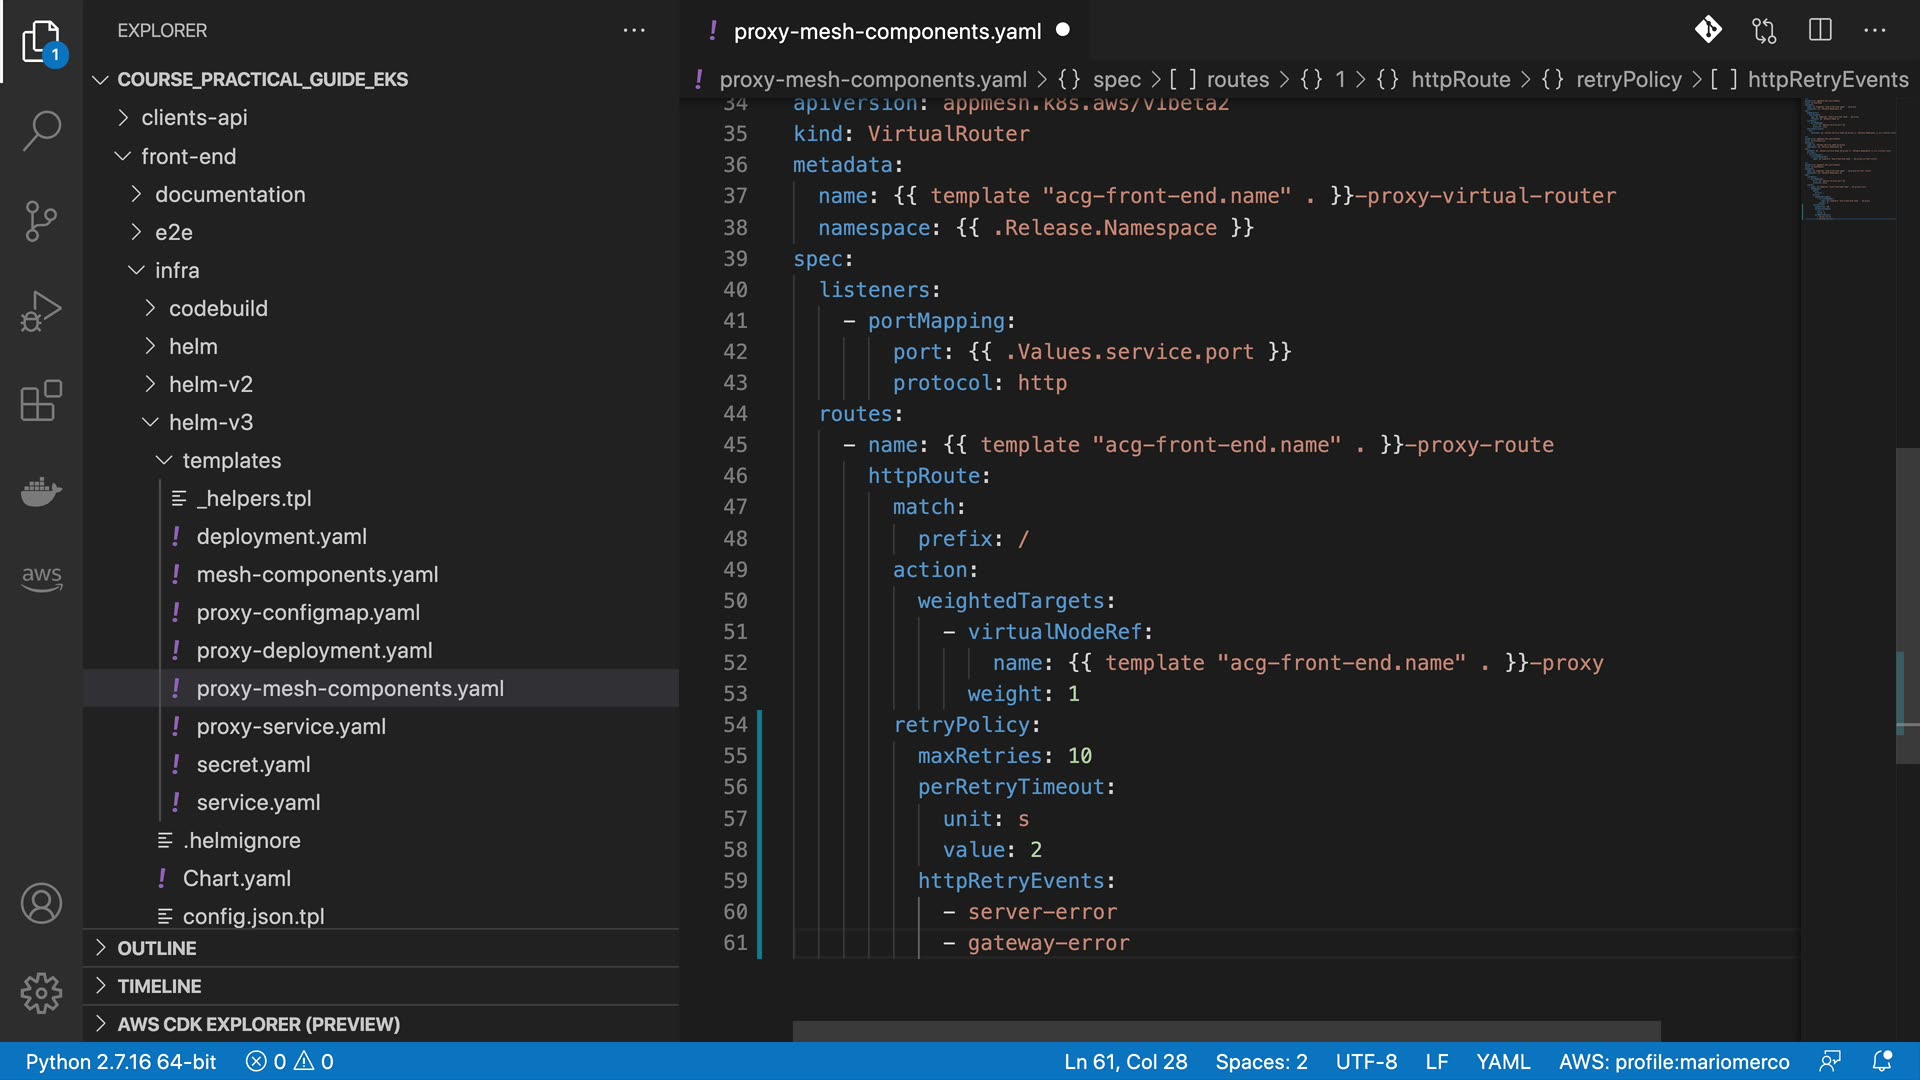
Task: Open the AWS toolkit panel
Action: coord(41,577)
